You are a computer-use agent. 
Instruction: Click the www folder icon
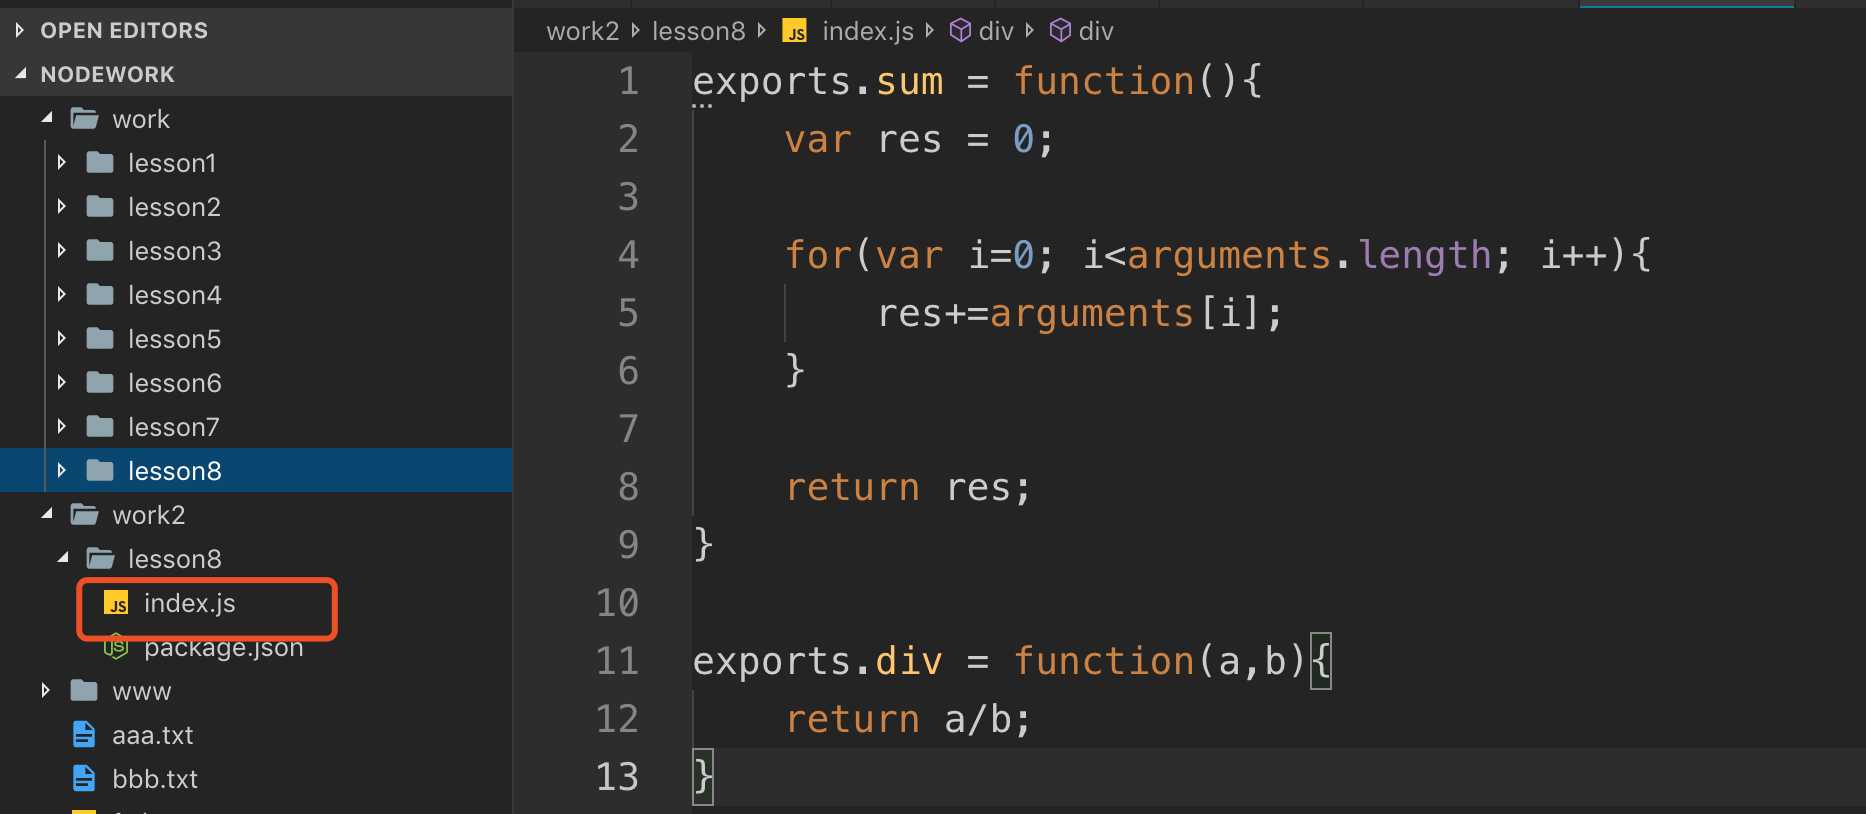pos(84,690)
